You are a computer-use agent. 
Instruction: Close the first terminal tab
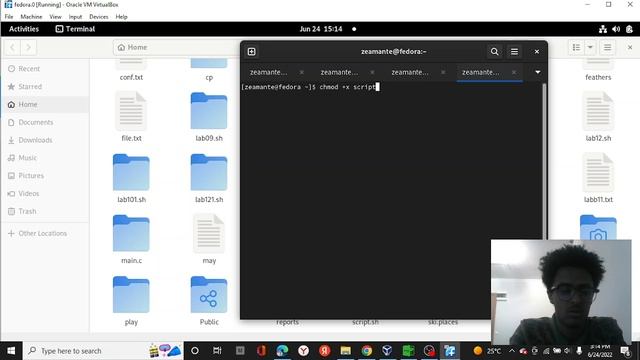[x=302, y=72]
